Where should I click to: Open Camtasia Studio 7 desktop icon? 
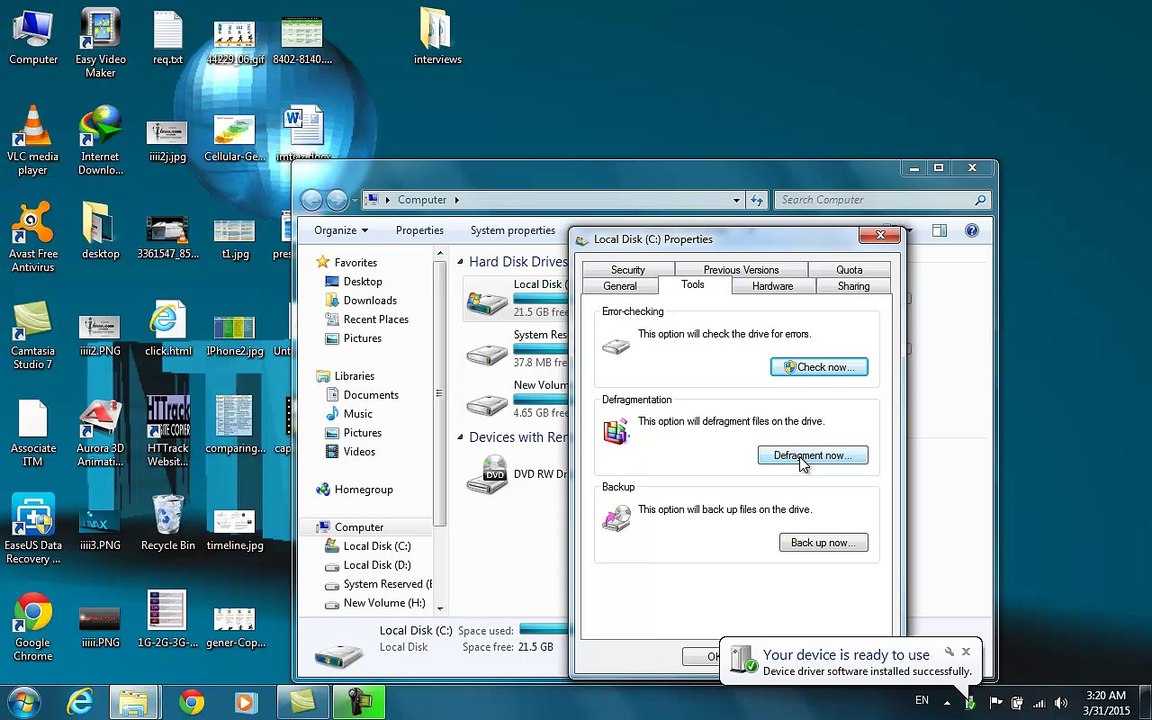click(33, 334)
